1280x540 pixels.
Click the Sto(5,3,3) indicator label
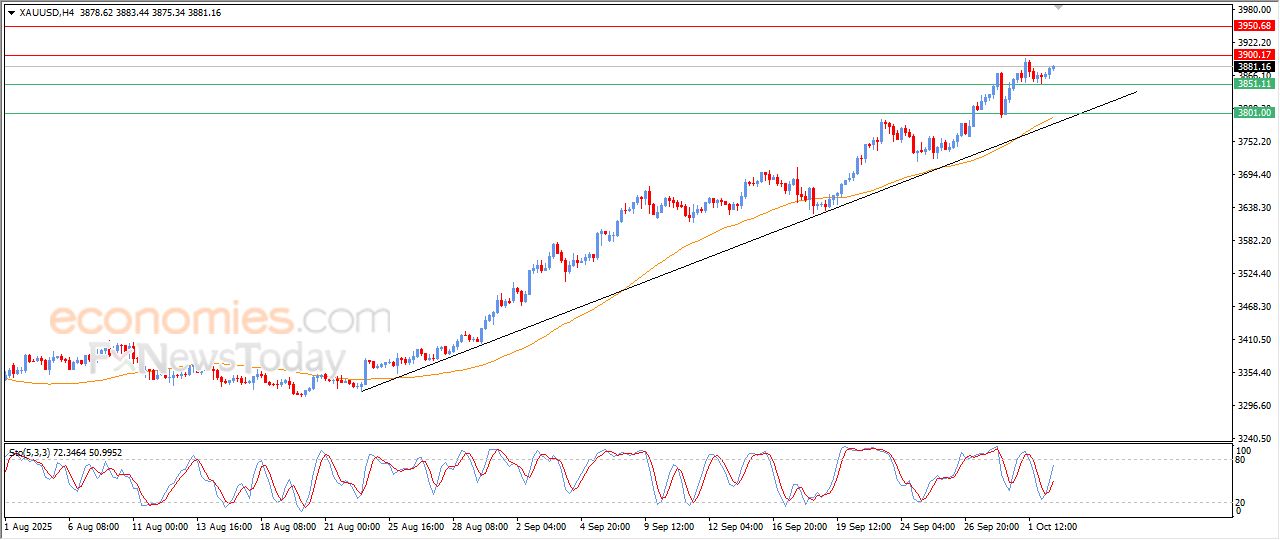tap(31, 453)
